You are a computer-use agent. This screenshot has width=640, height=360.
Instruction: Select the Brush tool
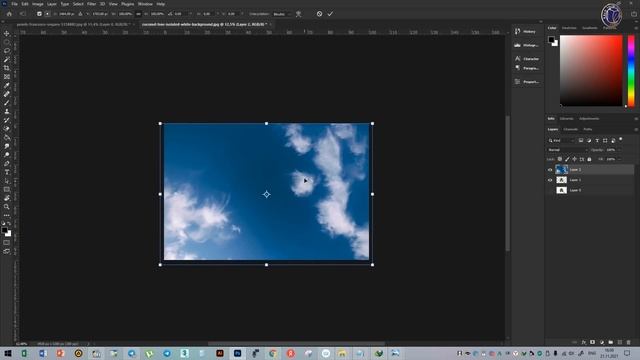(7, 103)
